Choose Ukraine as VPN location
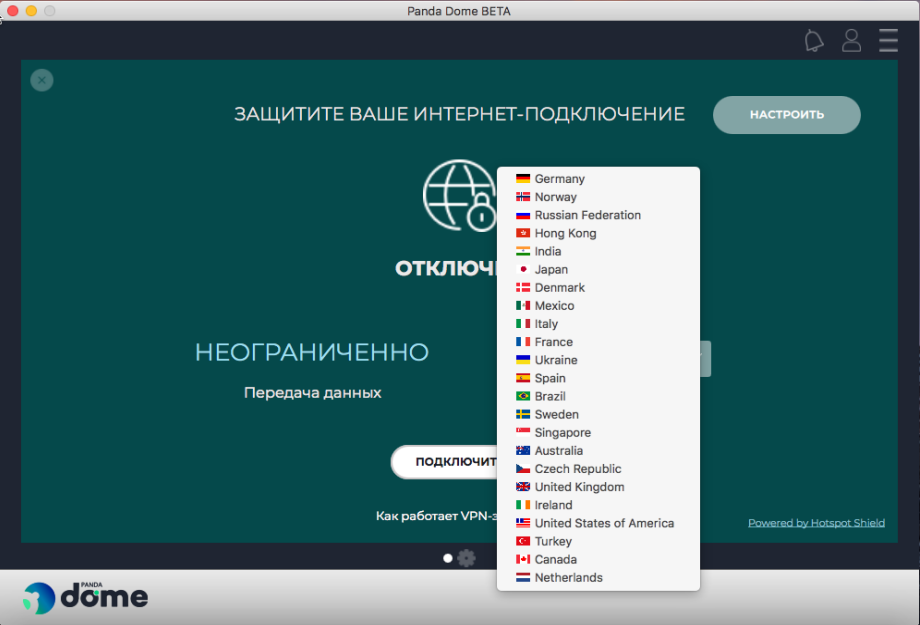Screen dimensions: 920x625 click(x=598, y=360)
